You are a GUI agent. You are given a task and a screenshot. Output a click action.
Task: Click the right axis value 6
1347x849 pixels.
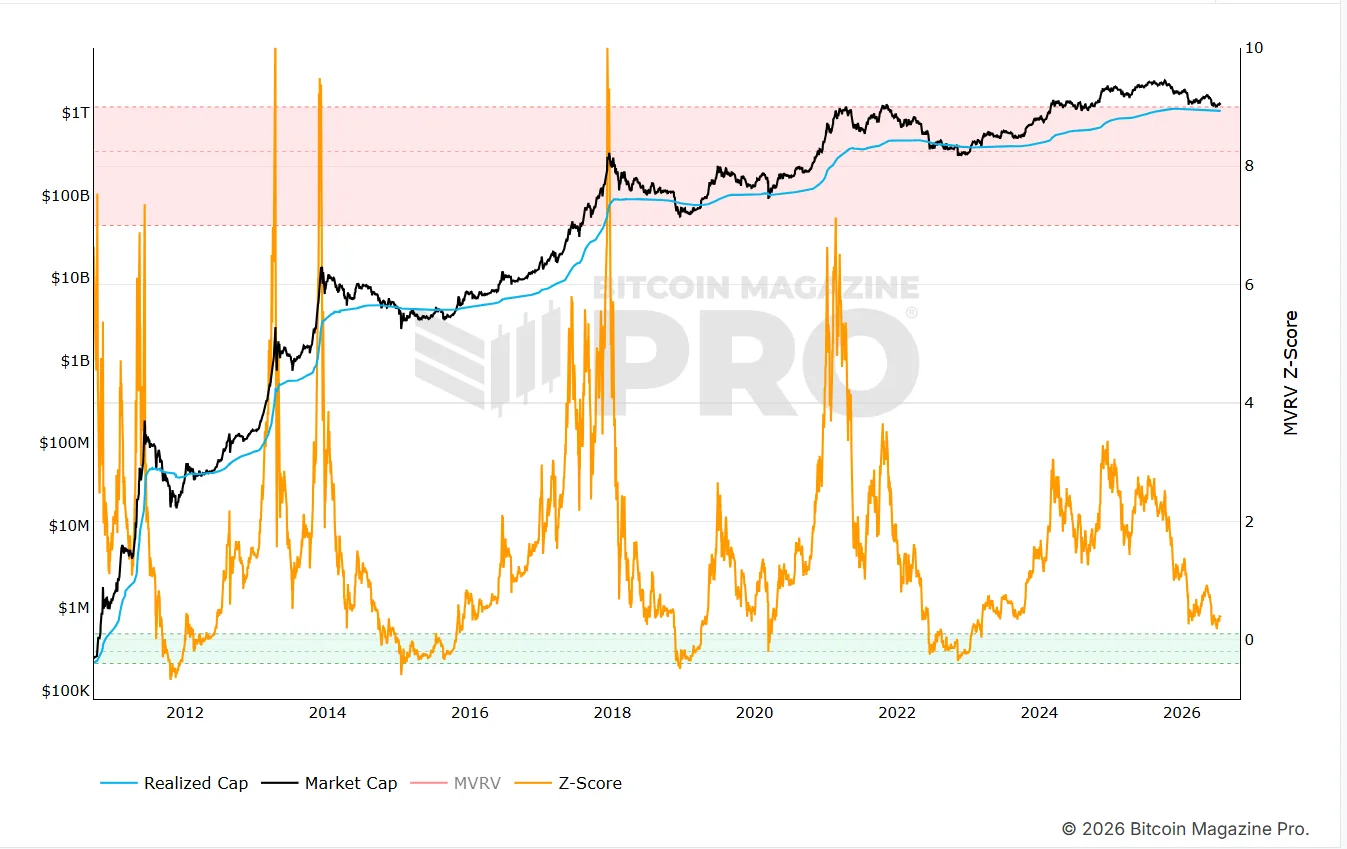tap(1251, 285)
